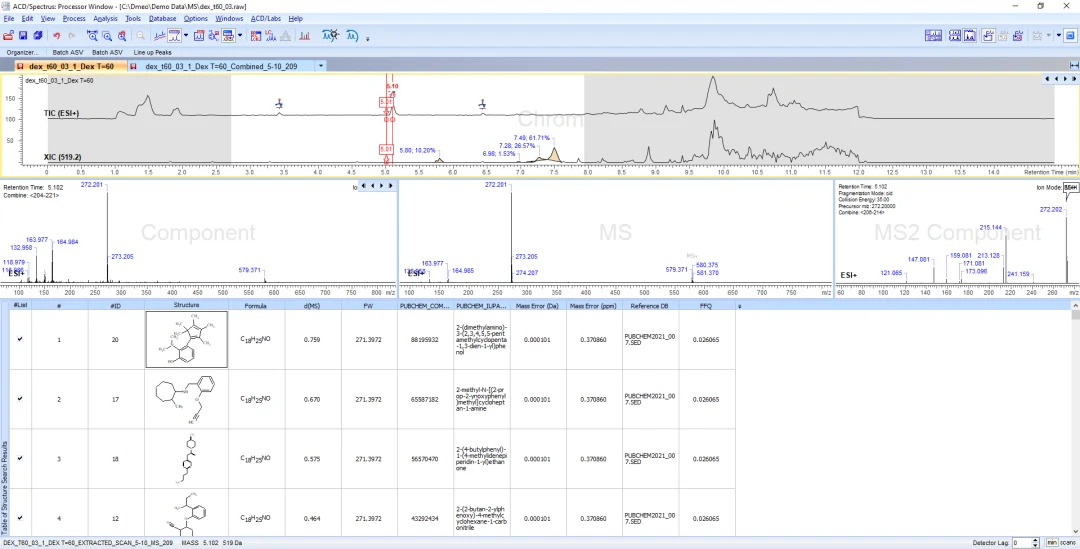Uncheck the checkbox for result row 4
Image resolution: width=1080 pixels, height=549 pixels.
tap(19, 518)
